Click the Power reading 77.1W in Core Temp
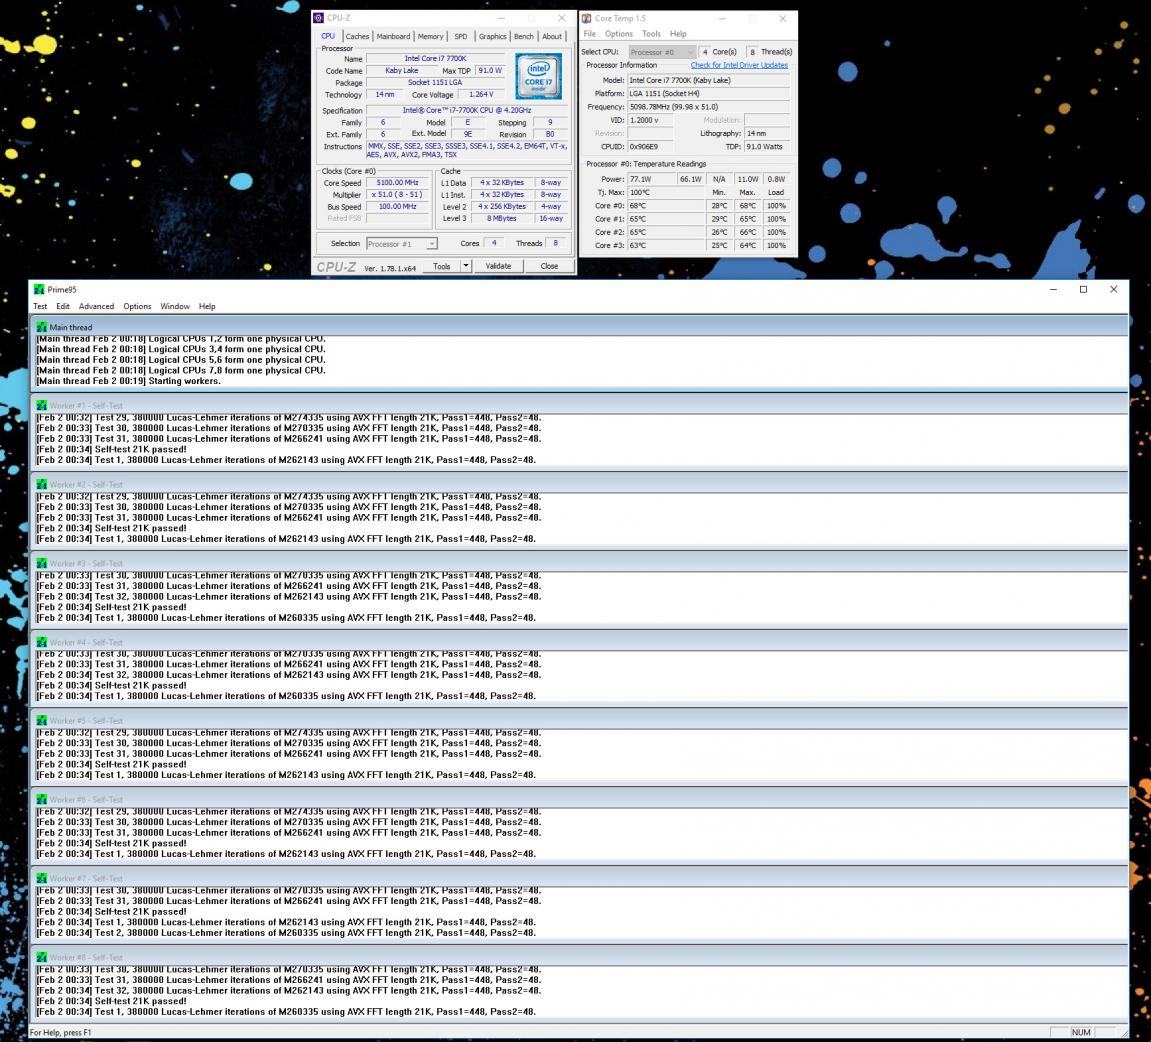The width and height of the screenshot is (1151, 1042). coord(652,179)
